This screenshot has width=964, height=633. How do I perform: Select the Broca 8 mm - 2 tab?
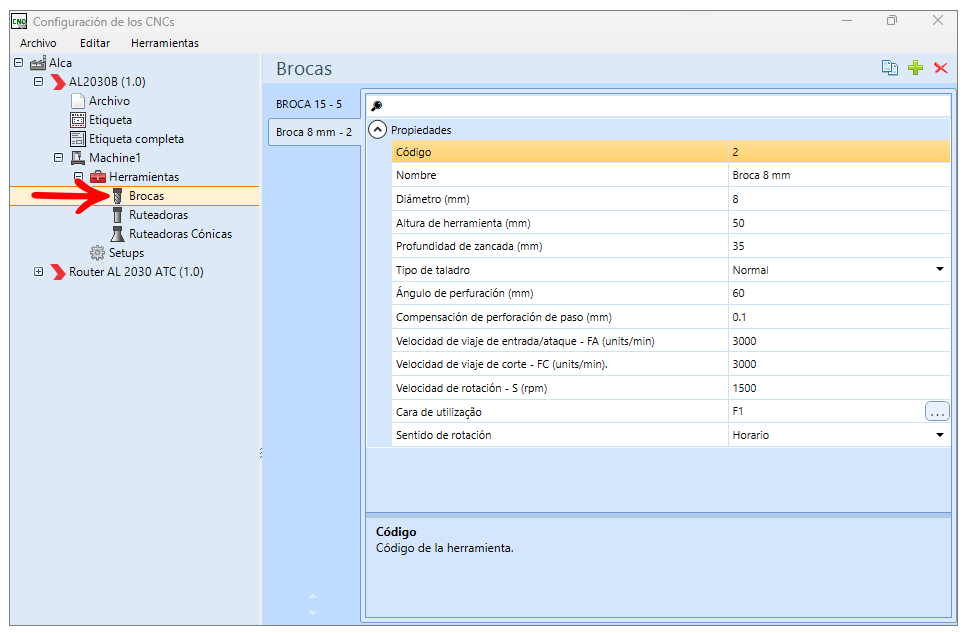click(314, 132)
